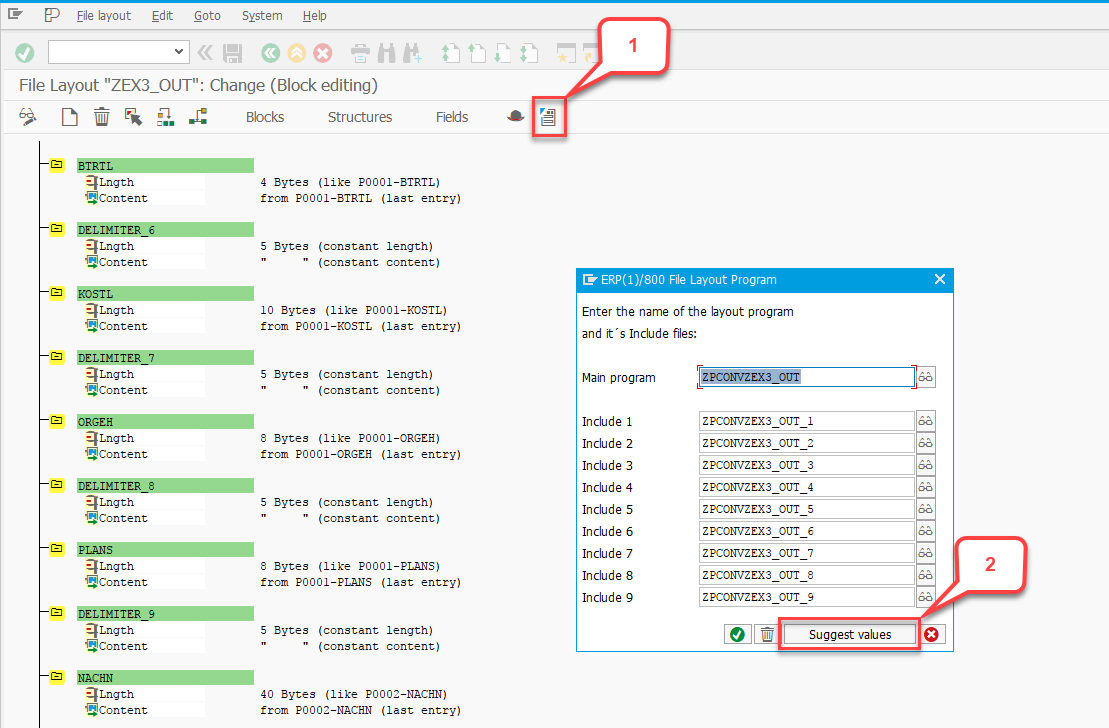
Task: Click the Main program input field
Action: (806, 377)
